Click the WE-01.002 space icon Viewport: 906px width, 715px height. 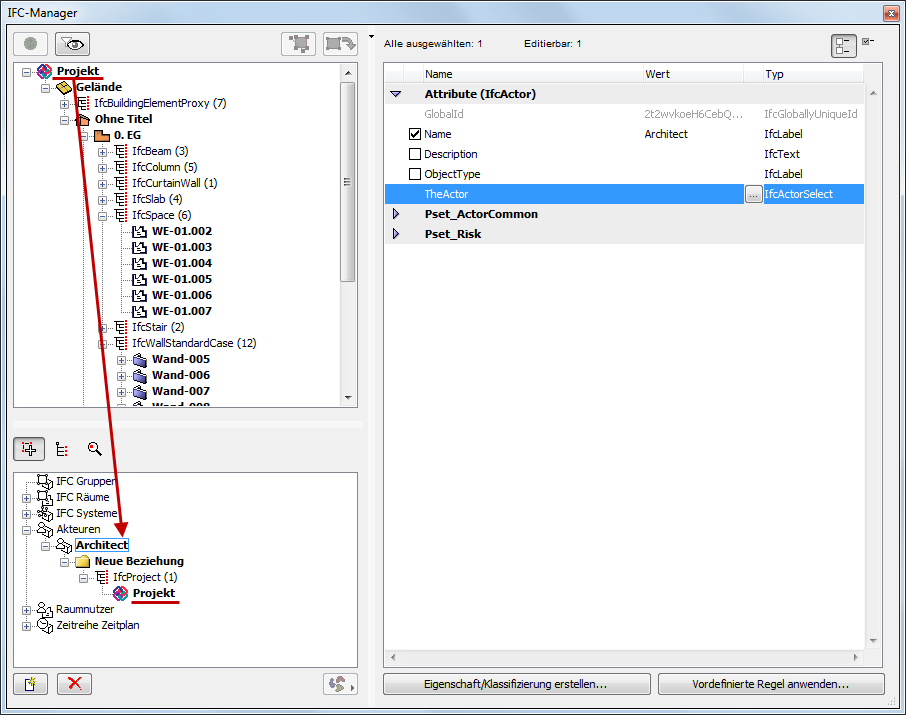pyautogui.click(x=139, y=232)
